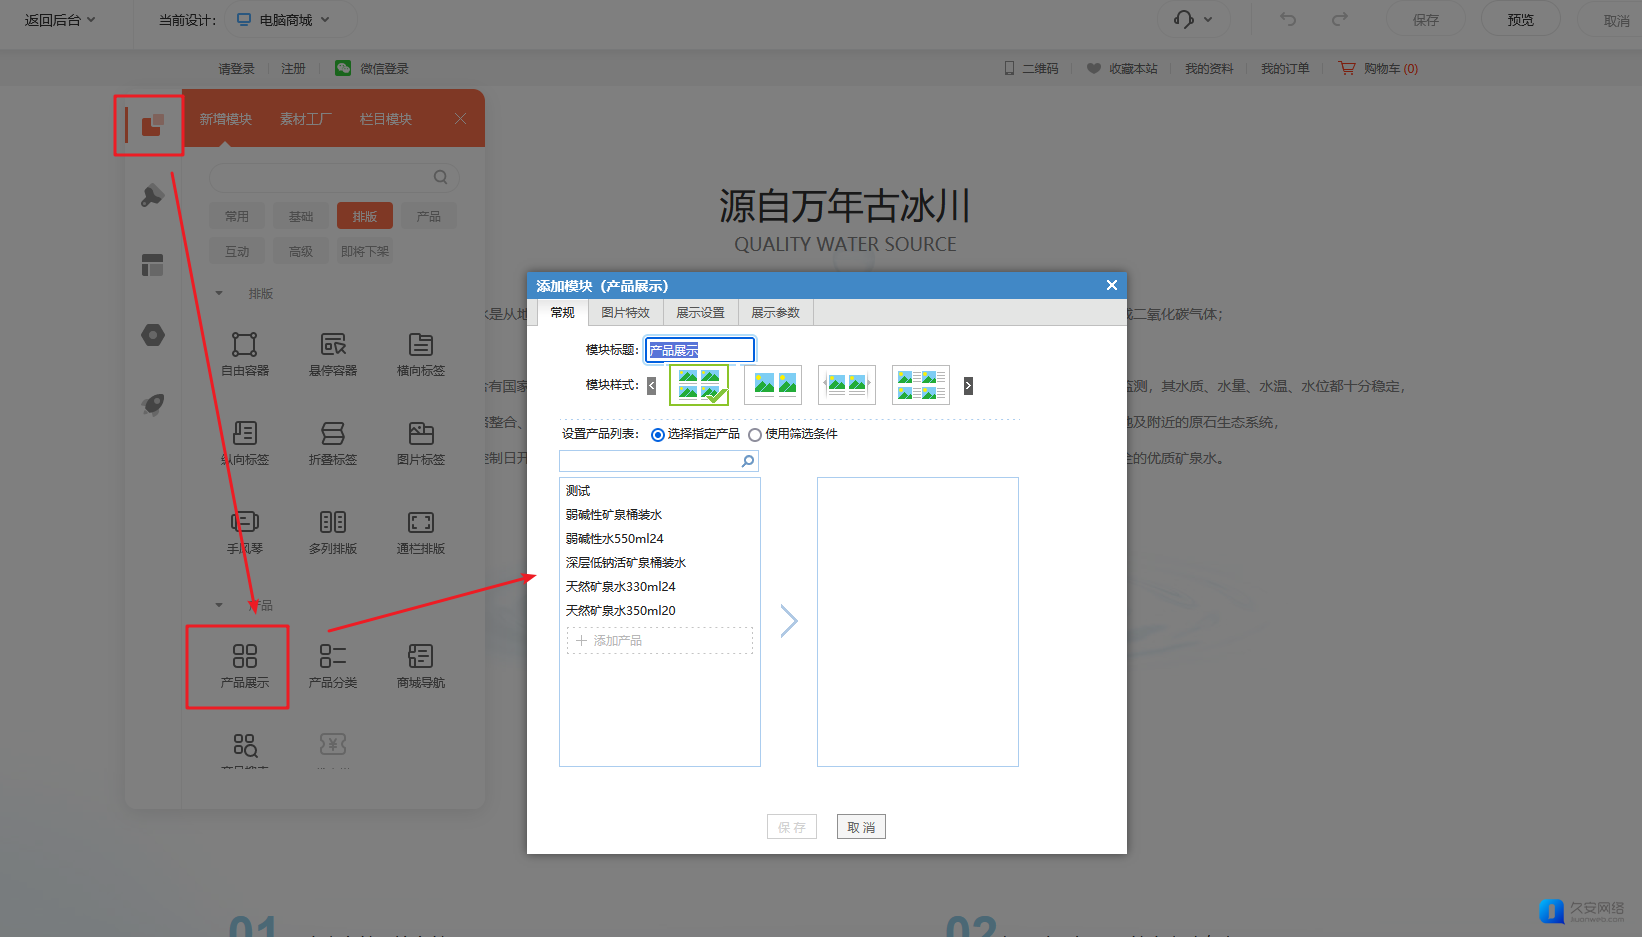Pick the 多列排版 layout icon
This screenshot has height=937, width=1642.
pos(333,523)
